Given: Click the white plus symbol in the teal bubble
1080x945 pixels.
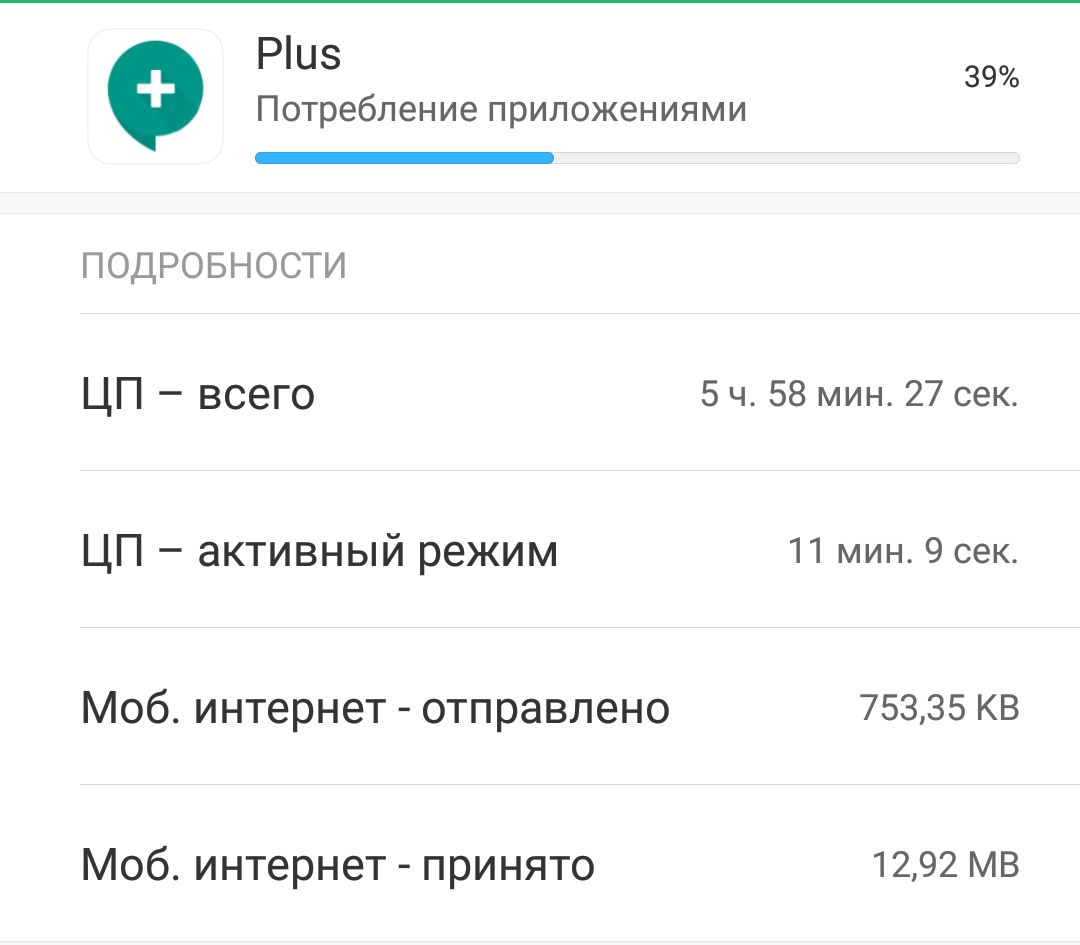Looking at the screenshot, I should click(155, 91).
